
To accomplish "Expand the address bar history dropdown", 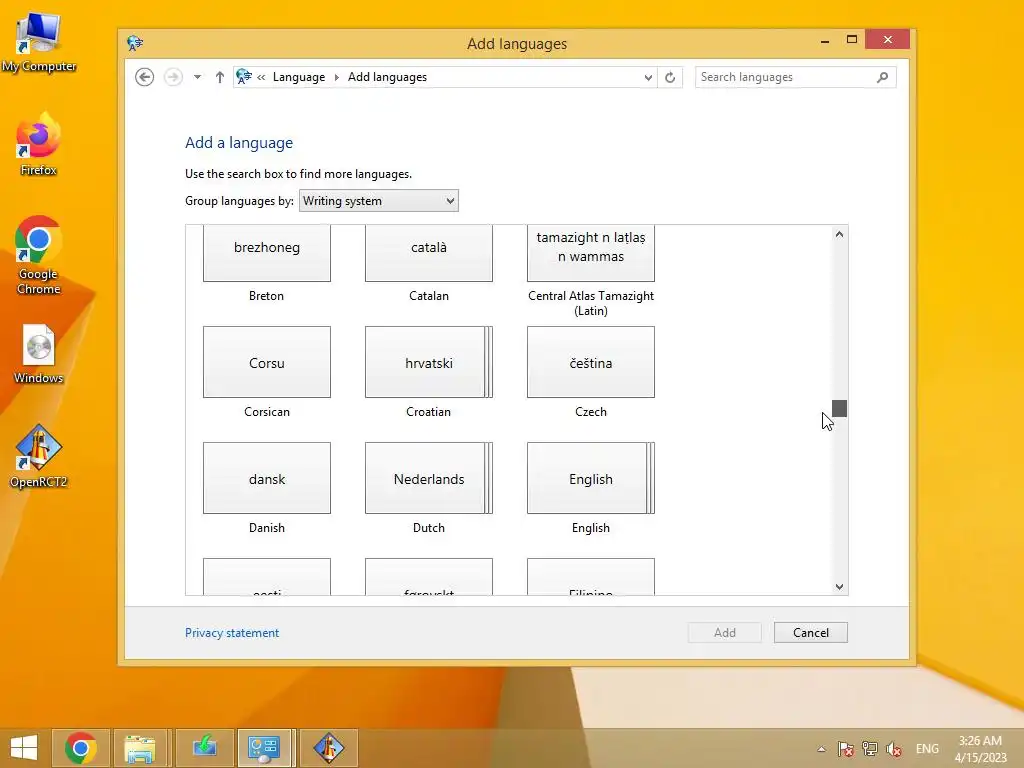I will tap(648, 77).
